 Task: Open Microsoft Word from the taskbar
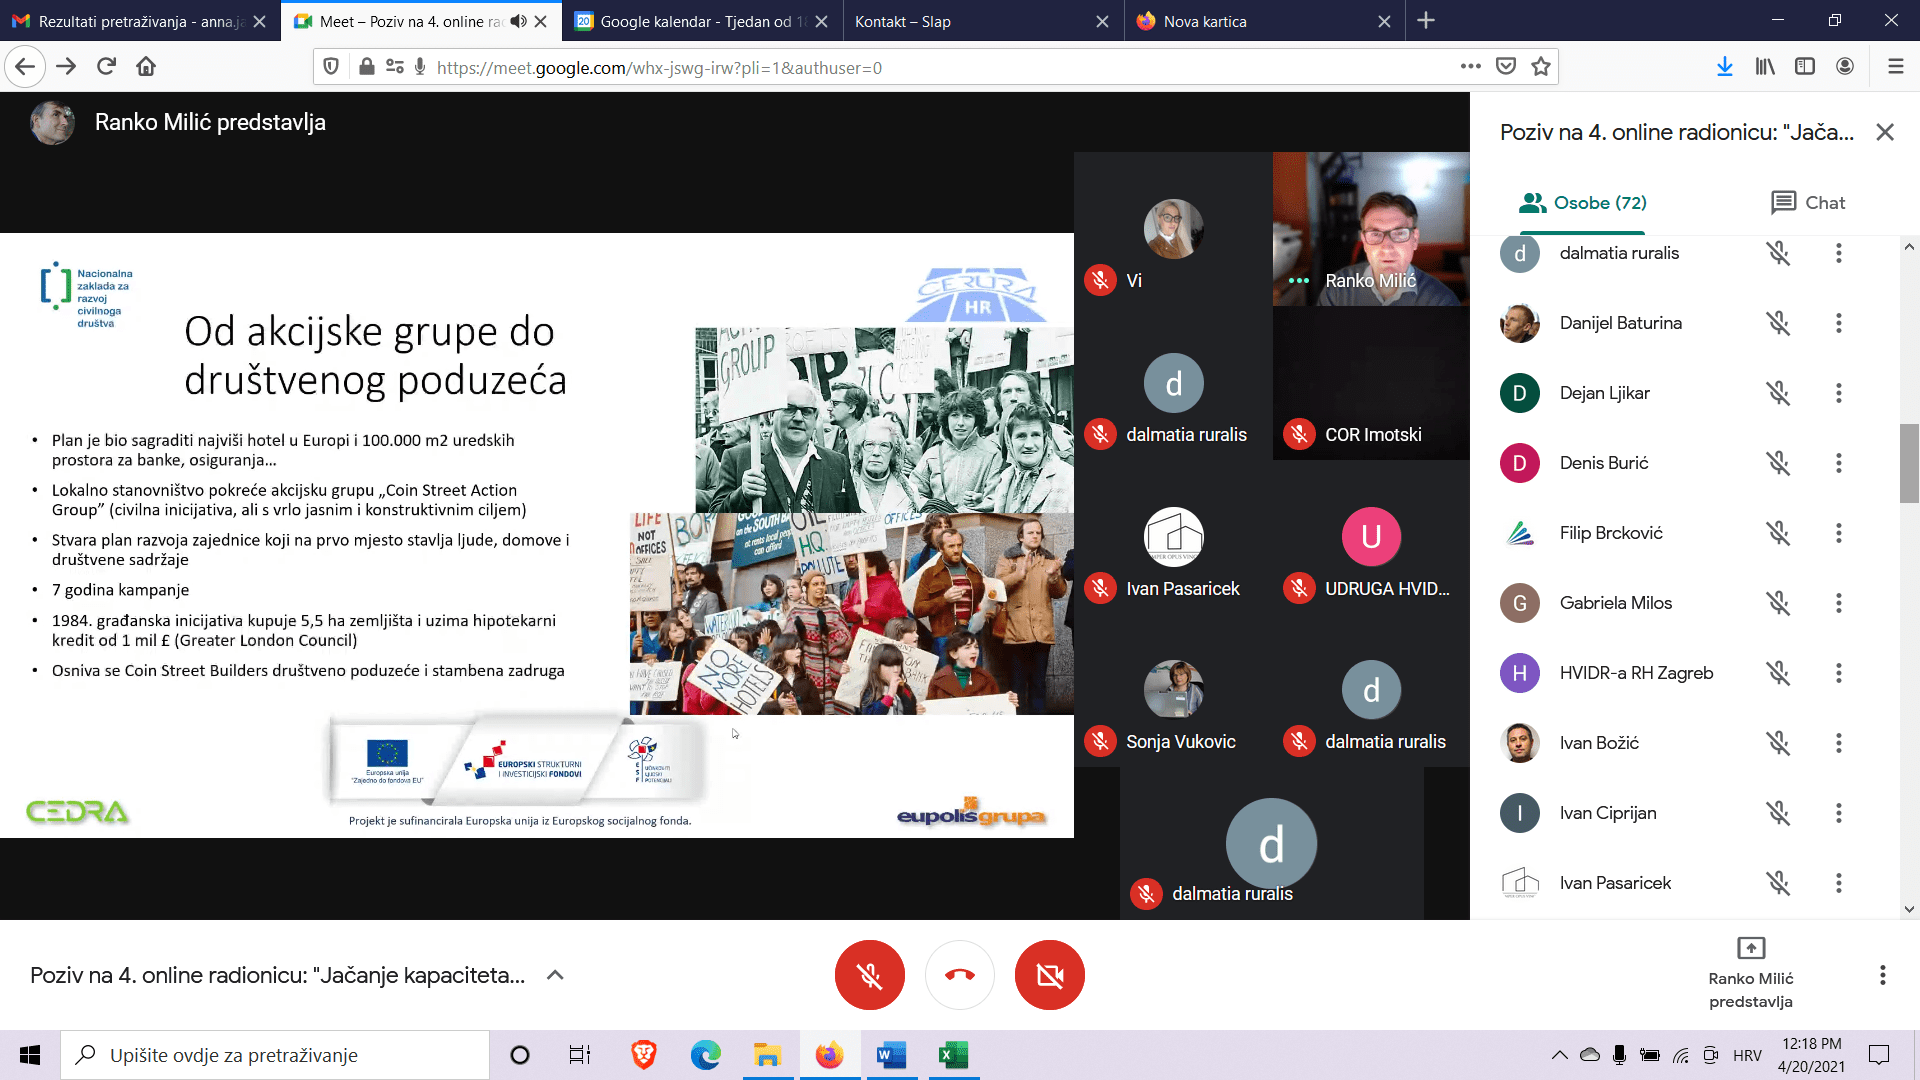pyautogui.click(x=890, y=1055)
